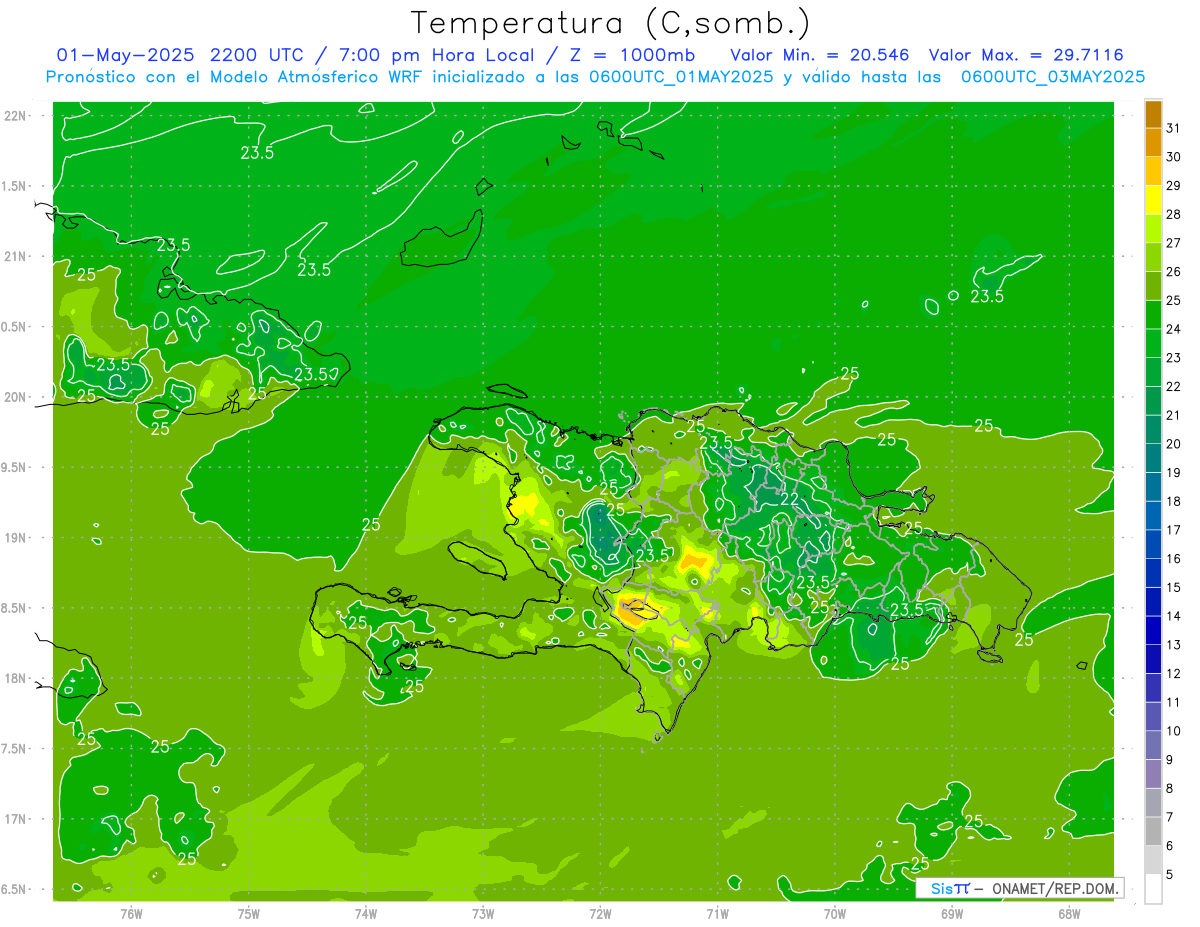This screenshot has width=1200, height=927.
Task: Click the 20N latitude axis label
Action: (16, 397)
